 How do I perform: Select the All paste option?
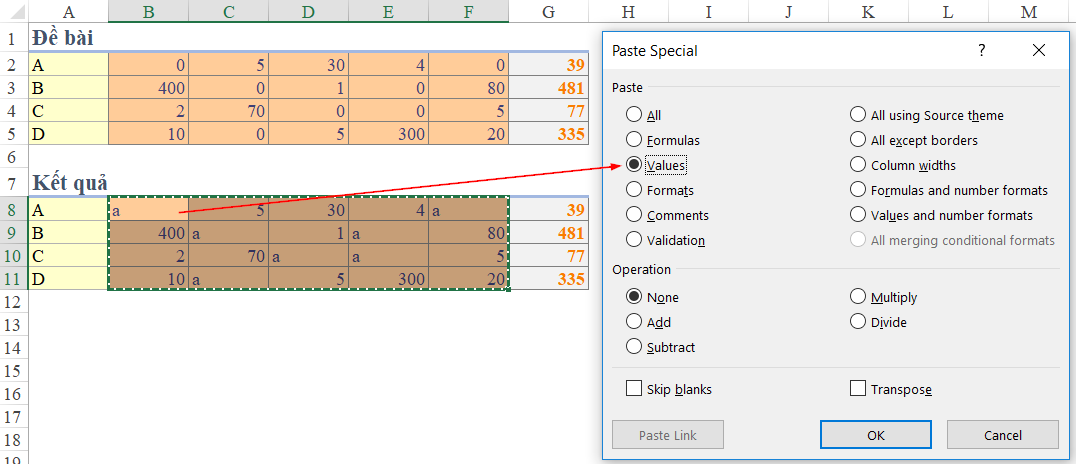tap(644, 115)
